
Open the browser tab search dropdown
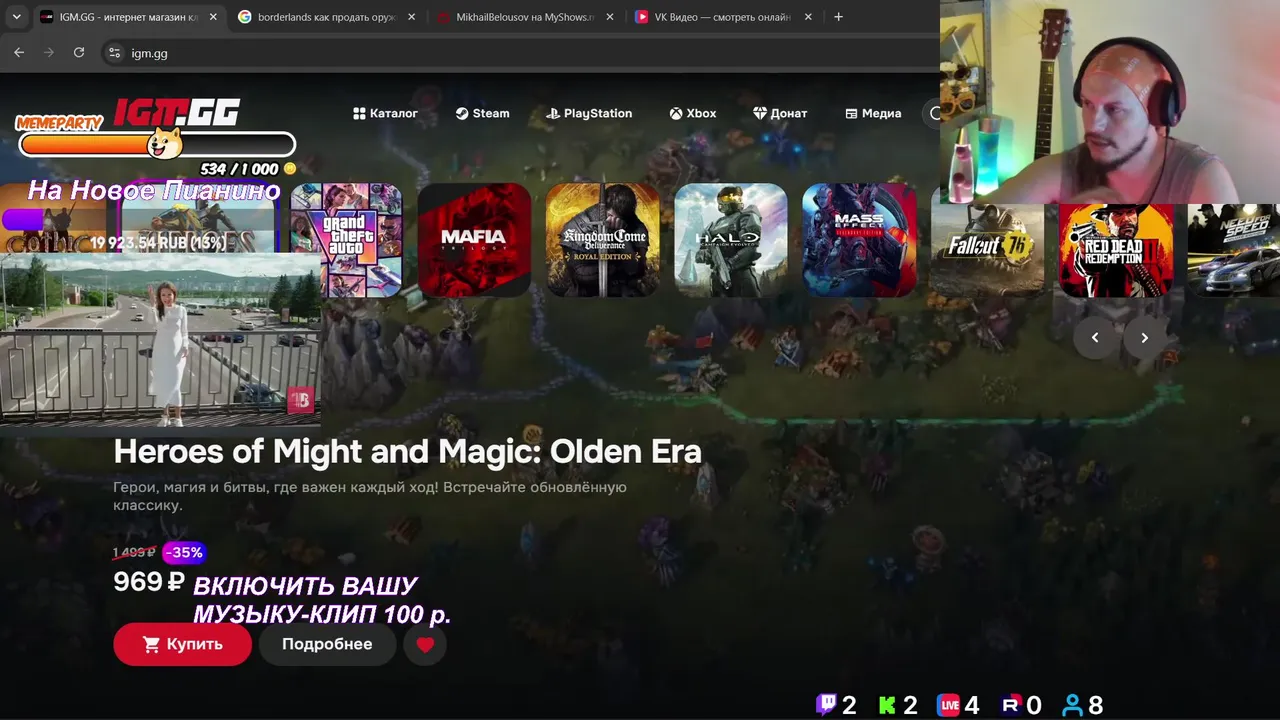pos(16,17)
